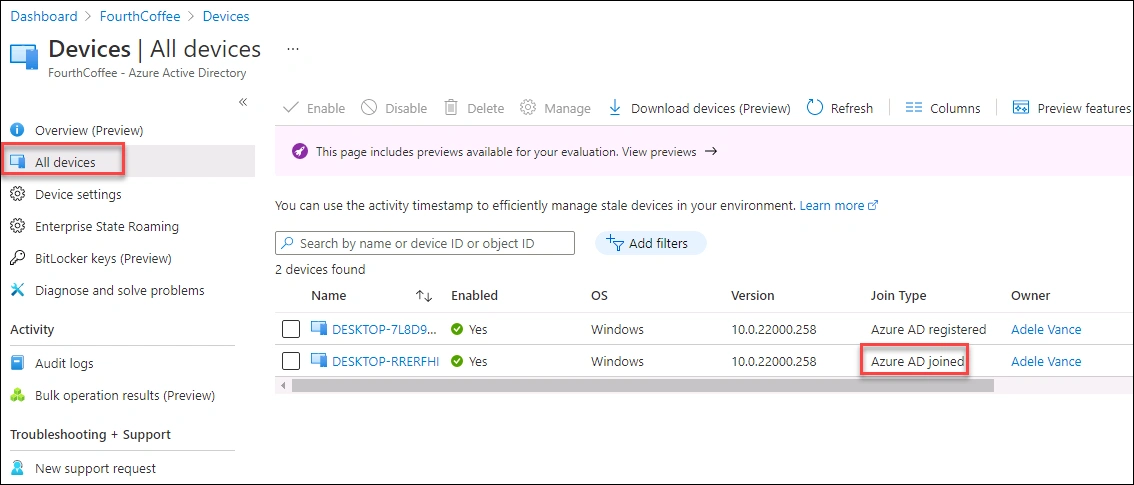Check the DESKTOP-RRERFHI row checkbox
1134x485 pixels.
pos(291,361)
